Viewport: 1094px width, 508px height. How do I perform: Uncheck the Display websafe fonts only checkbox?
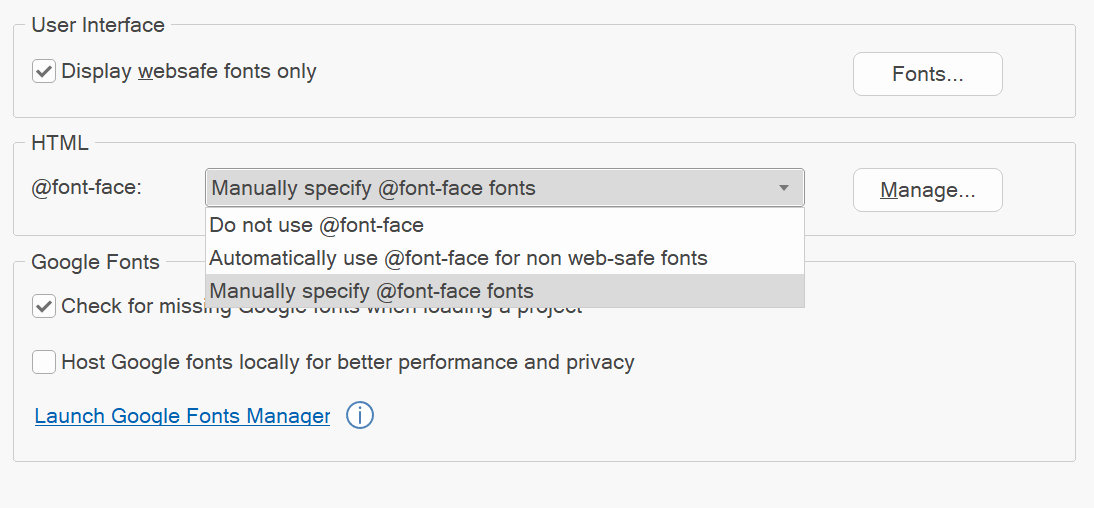pos(44,72)
